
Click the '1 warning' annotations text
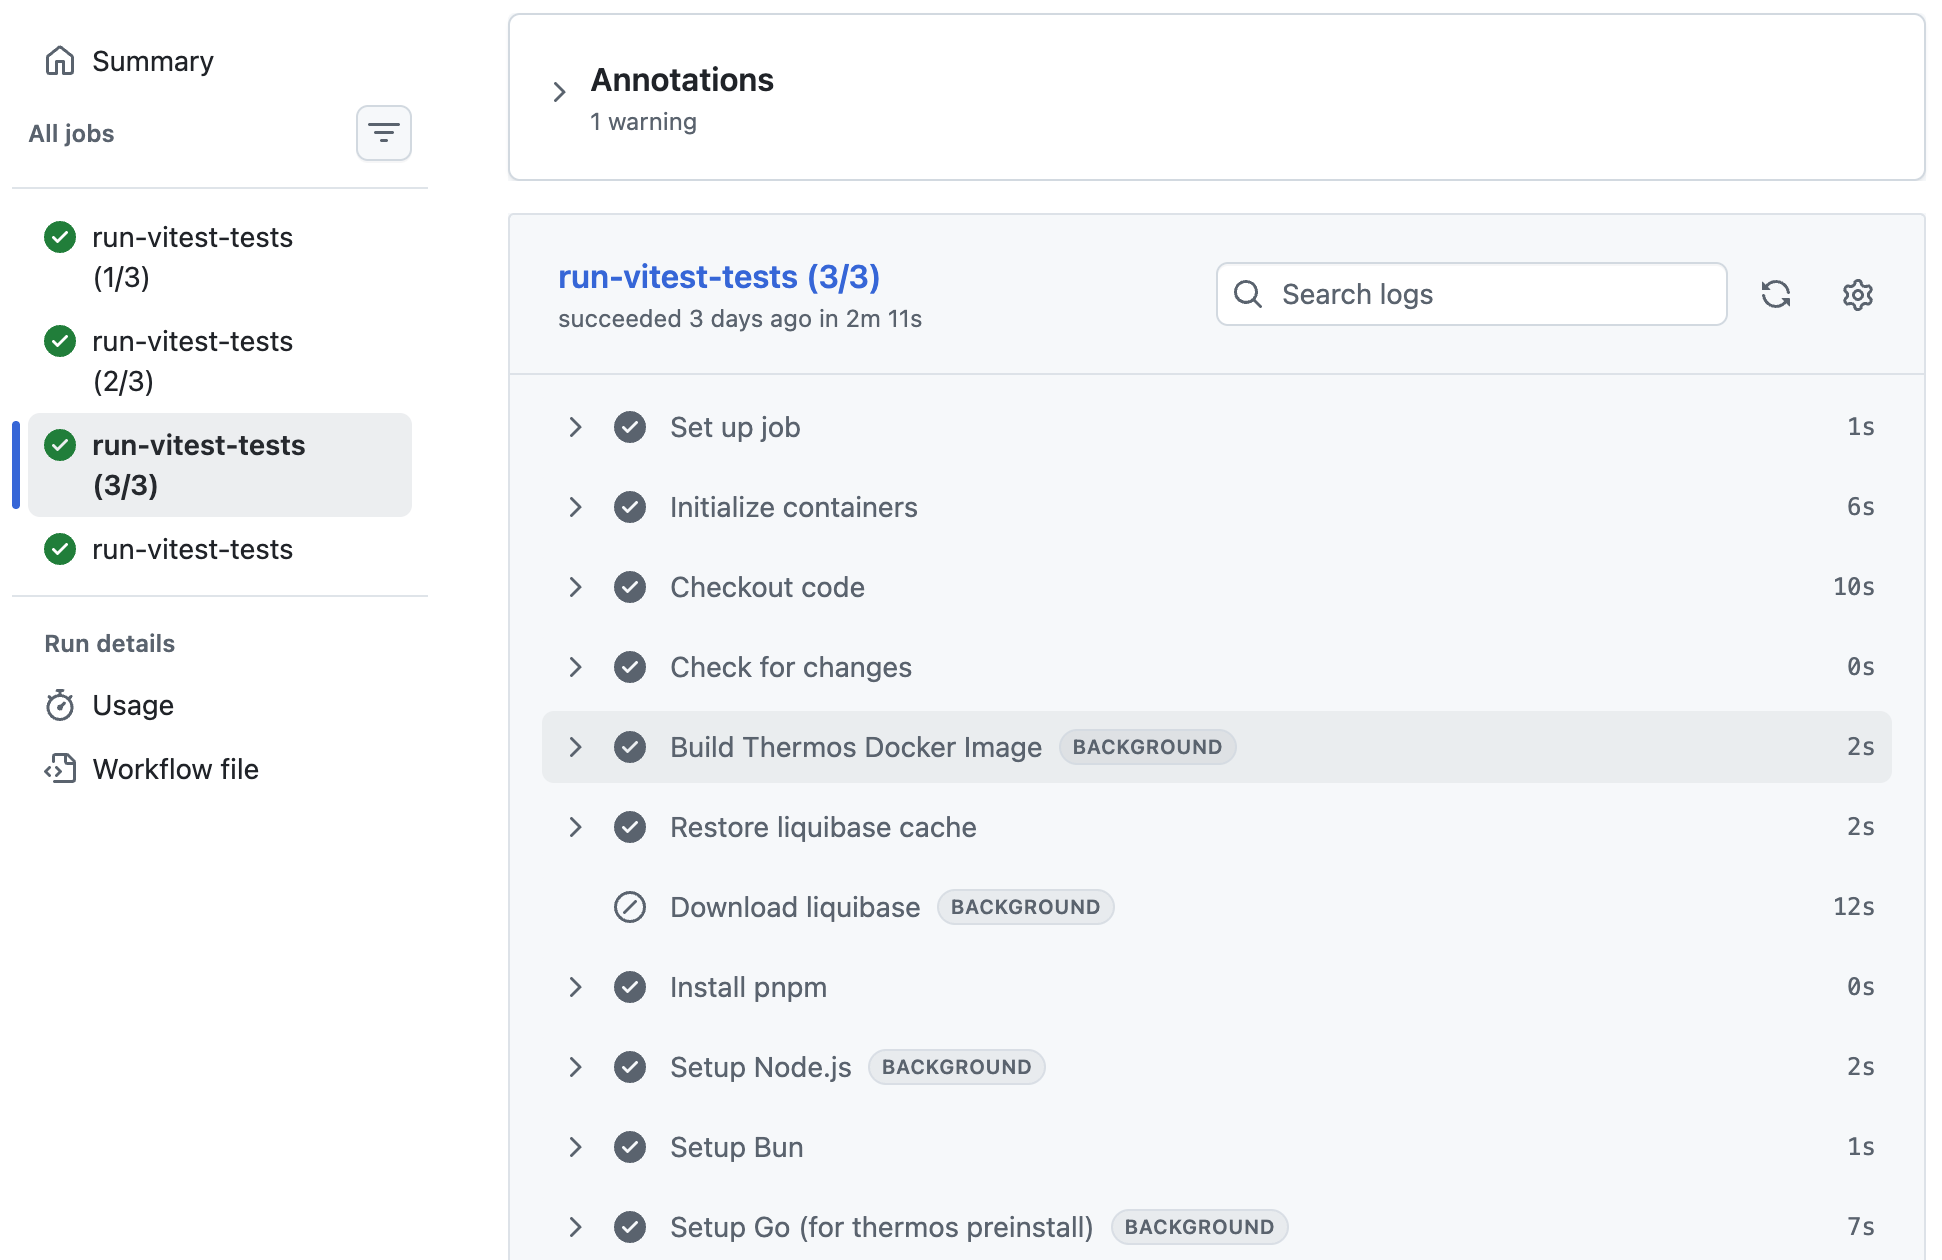(x=643, y=122)
